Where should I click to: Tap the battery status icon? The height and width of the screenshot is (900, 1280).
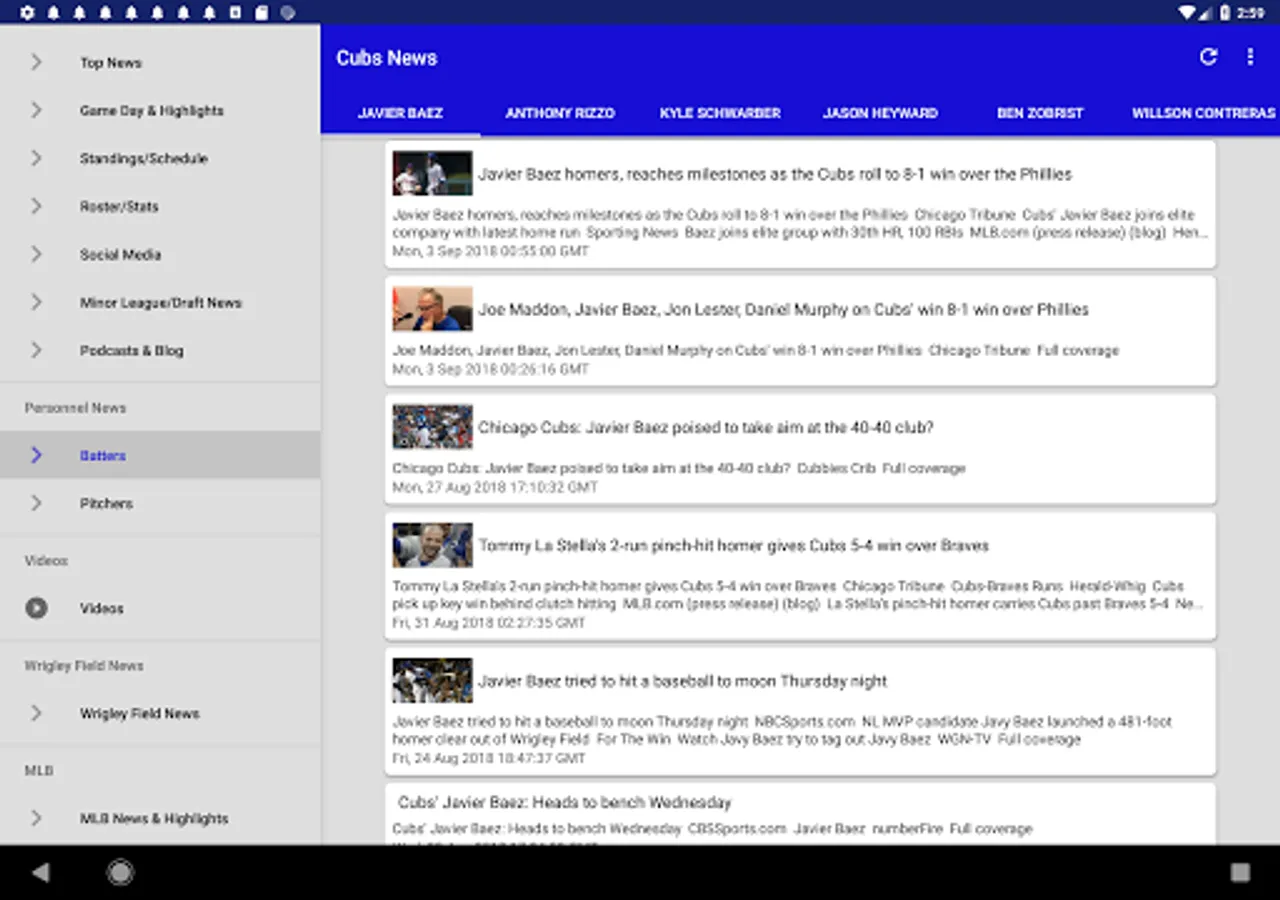(1225, 13)
